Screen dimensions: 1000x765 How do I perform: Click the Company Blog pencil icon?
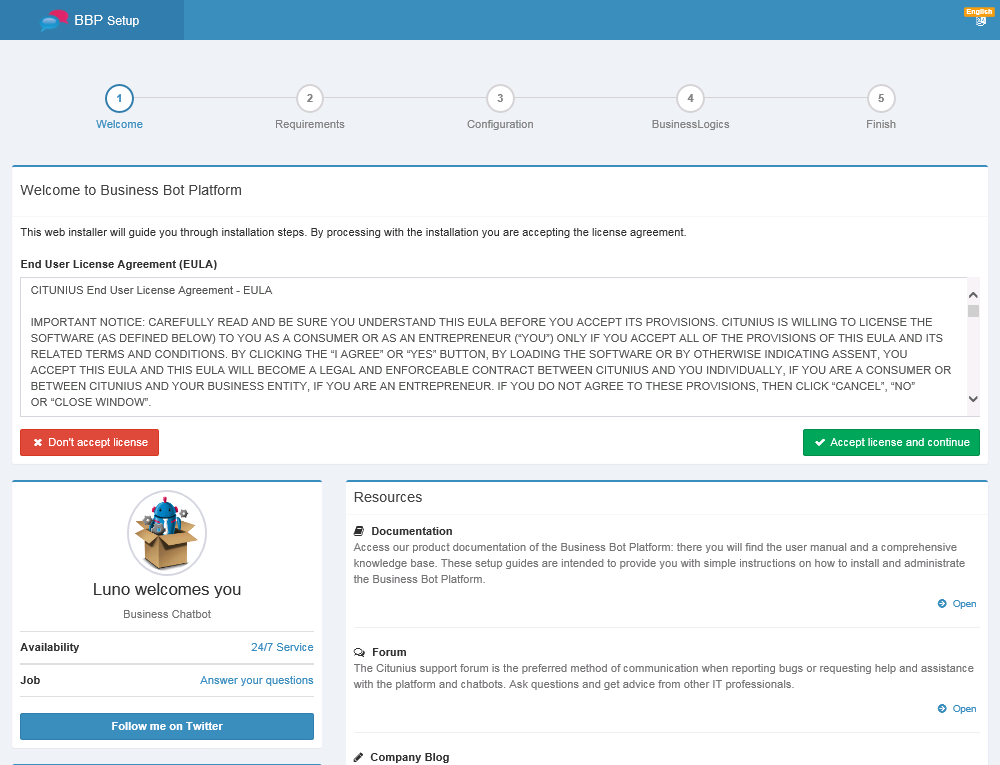pos(358,757)
